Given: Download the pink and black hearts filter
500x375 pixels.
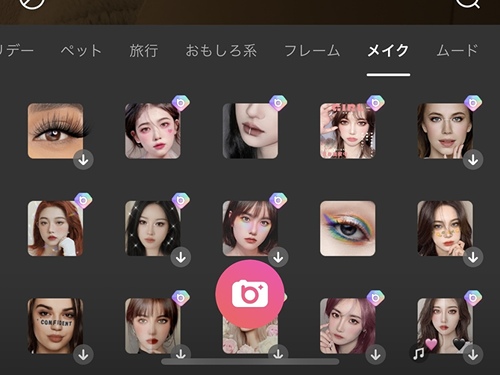Looking at the screenshot, I should point(473,355).
